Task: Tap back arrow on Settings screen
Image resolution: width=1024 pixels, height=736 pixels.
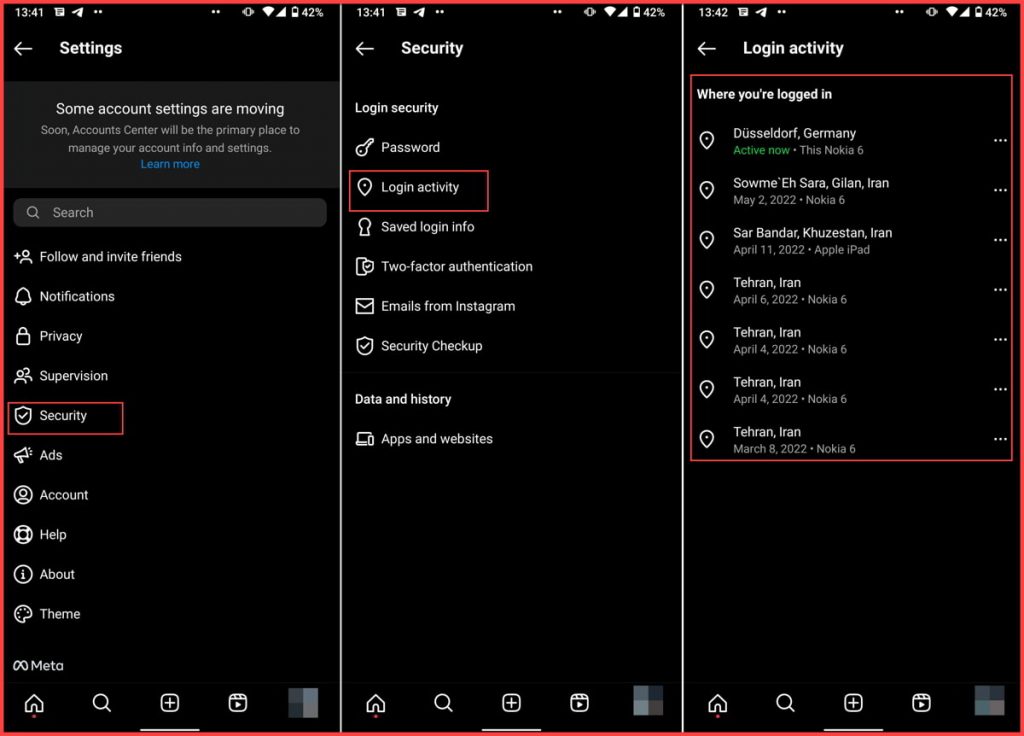Action: (x=23, y=48)
